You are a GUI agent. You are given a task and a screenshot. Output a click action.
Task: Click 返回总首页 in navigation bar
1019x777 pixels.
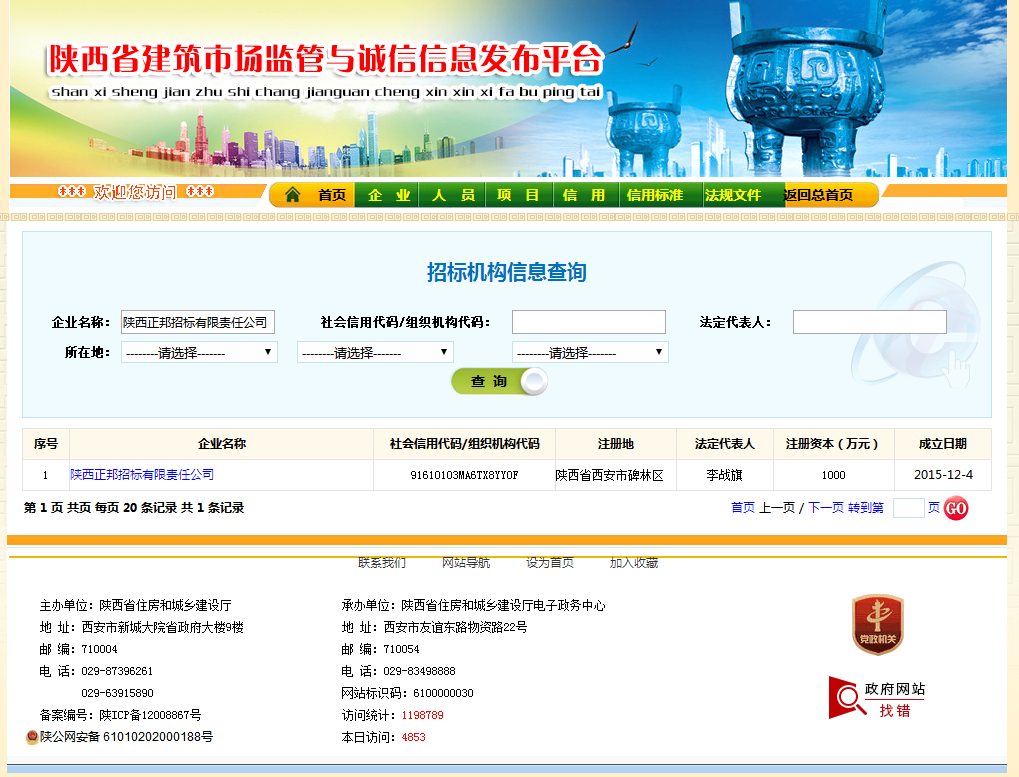[818, 195]
